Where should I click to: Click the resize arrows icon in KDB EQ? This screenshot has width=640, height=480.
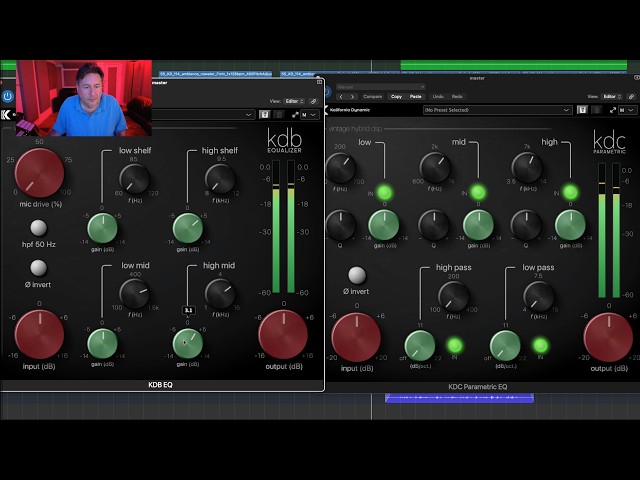(x=295, y=115)
